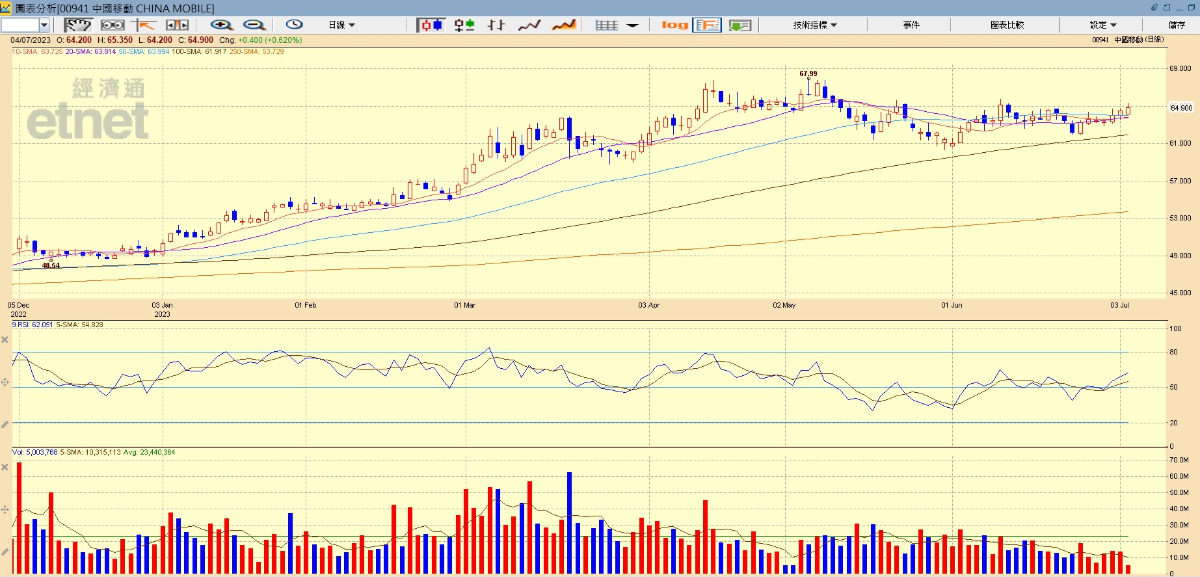Open the 設定 settings menu
This screenshot has width=1200, height=577.
1103,24
